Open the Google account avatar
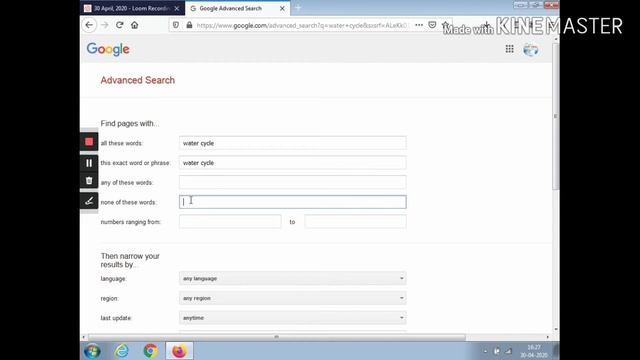This screenshot has width=640, height=360. click(x=531, y=49)
